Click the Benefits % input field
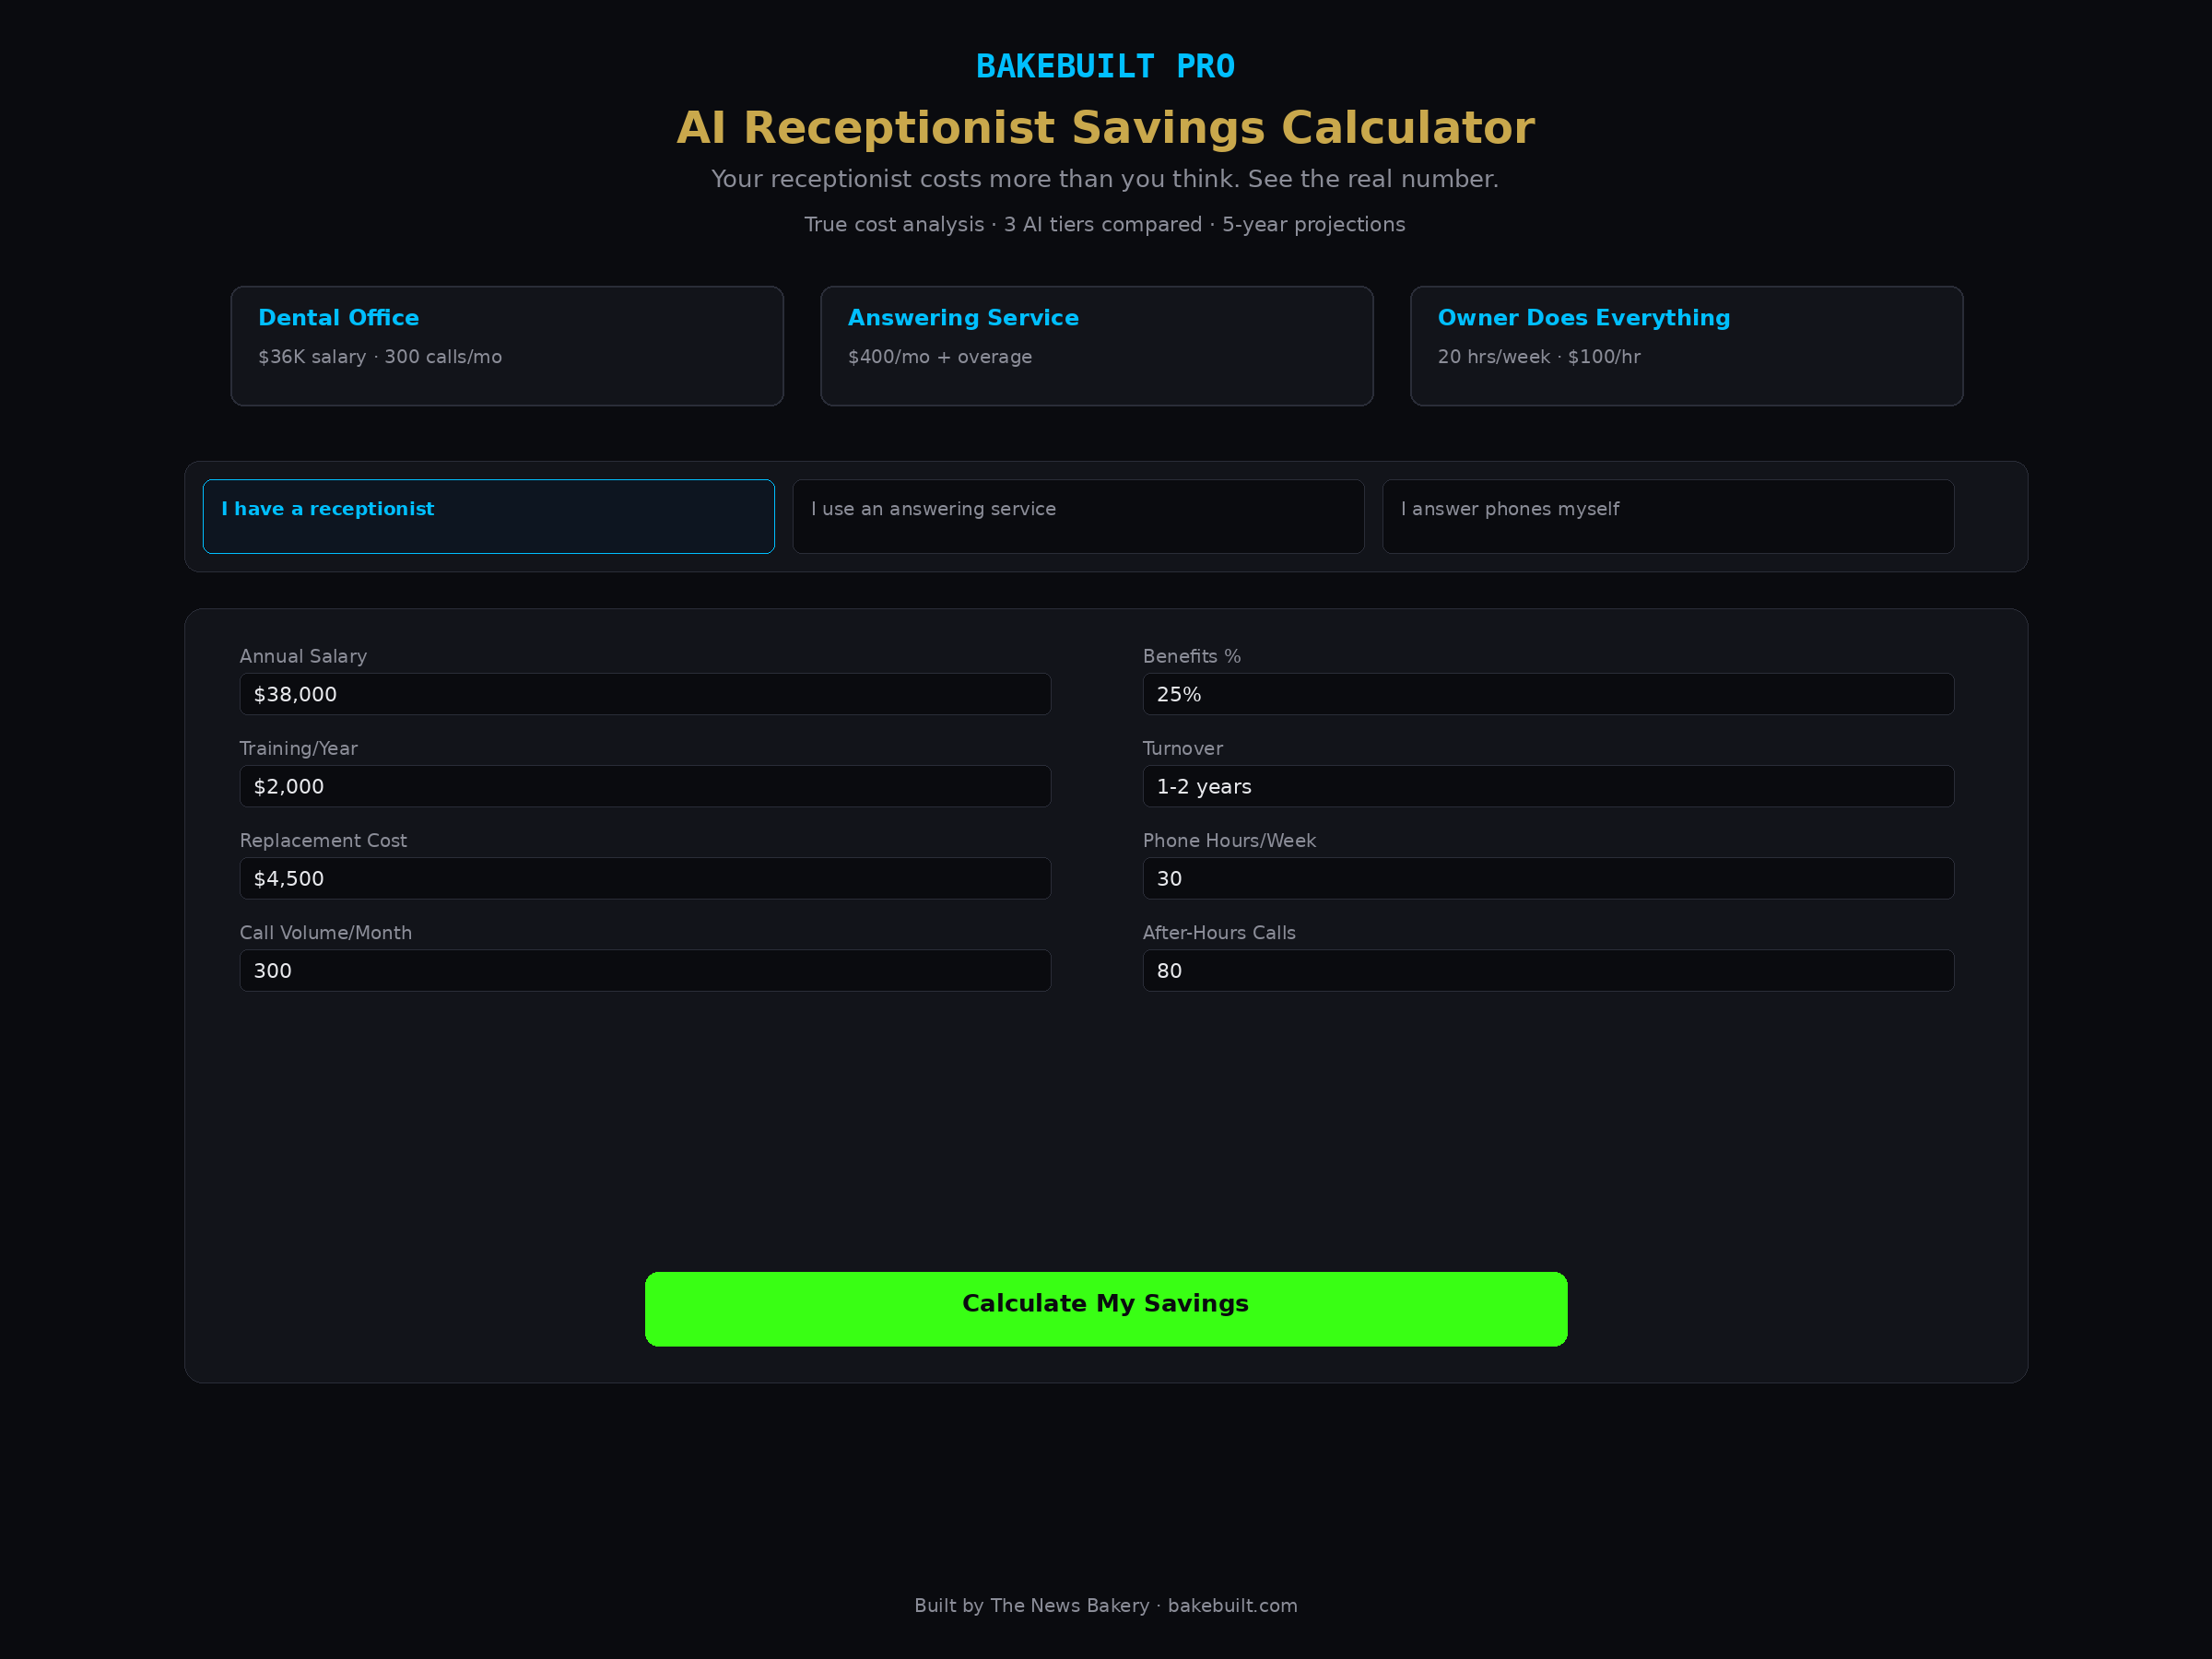Screen dimensions: 2212x1659 (1549, 694)
